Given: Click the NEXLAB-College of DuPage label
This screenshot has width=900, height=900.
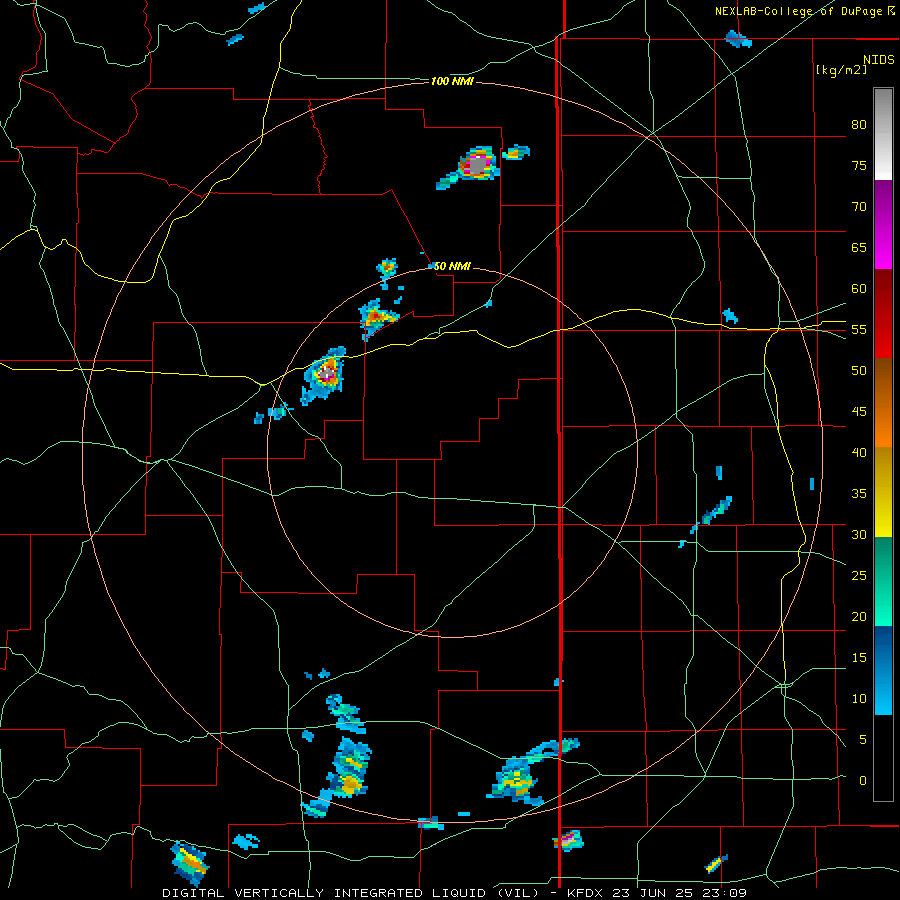Looking at the screenshot, I should click(x=799, y=11).
